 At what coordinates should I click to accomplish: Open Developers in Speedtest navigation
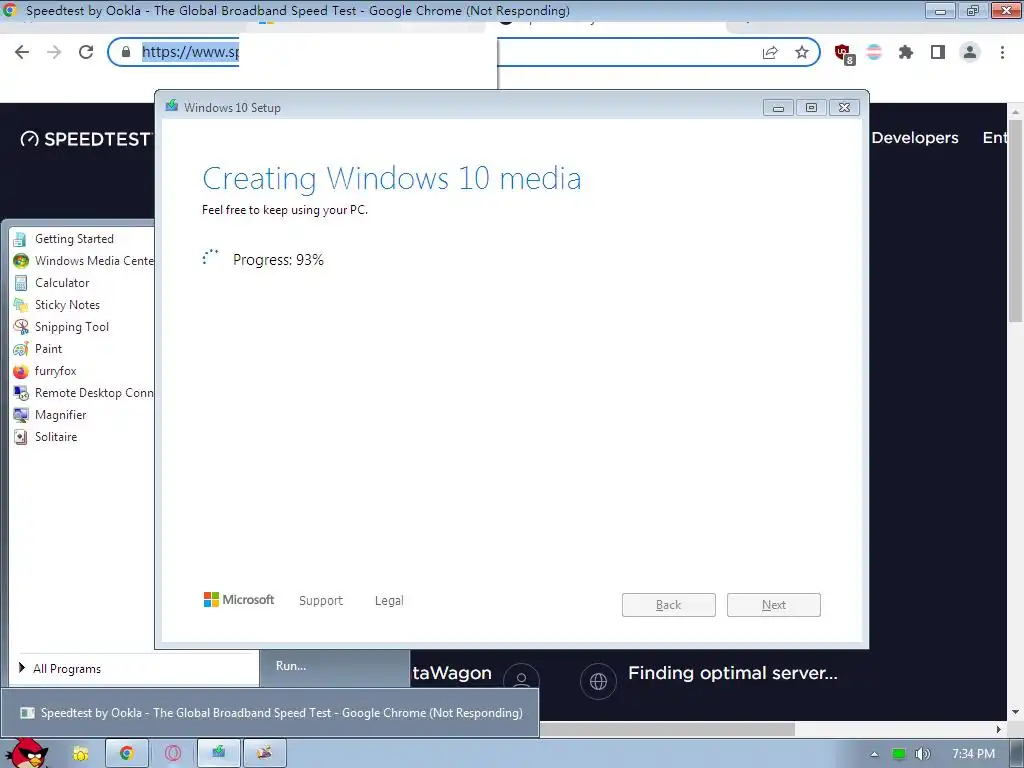click(915, 138)
